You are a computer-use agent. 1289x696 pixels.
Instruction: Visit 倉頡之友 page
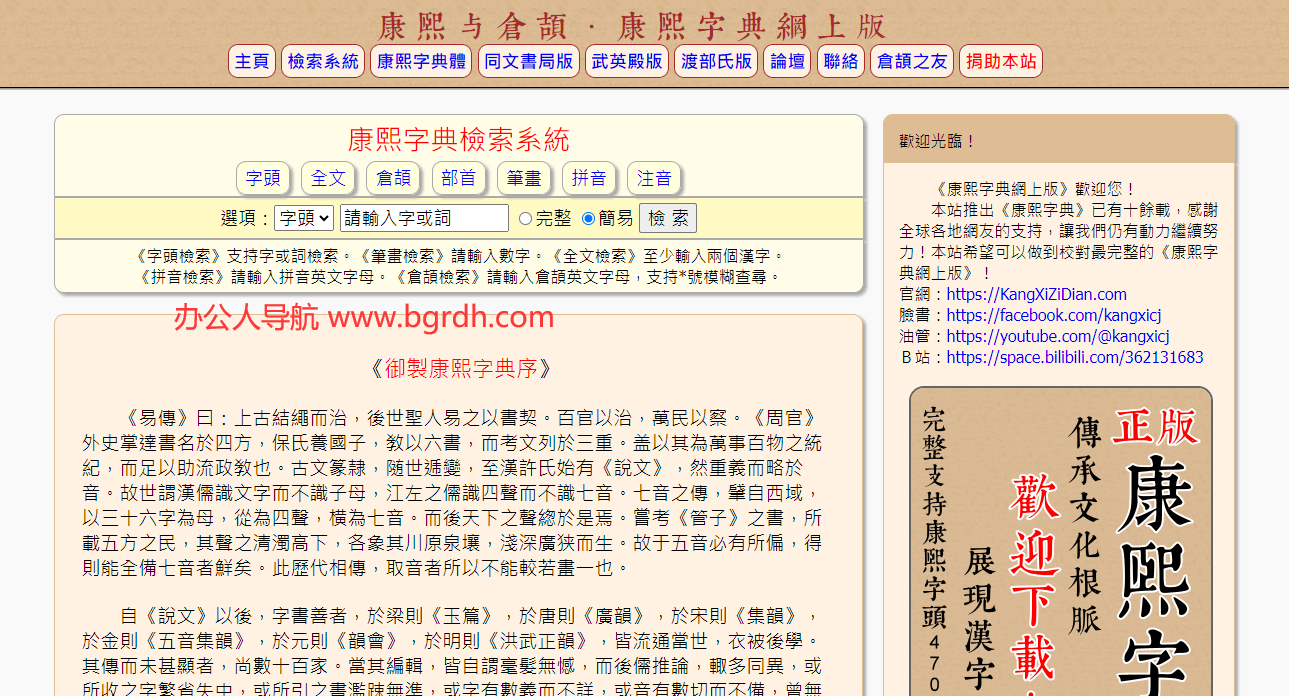coord(911,61)
